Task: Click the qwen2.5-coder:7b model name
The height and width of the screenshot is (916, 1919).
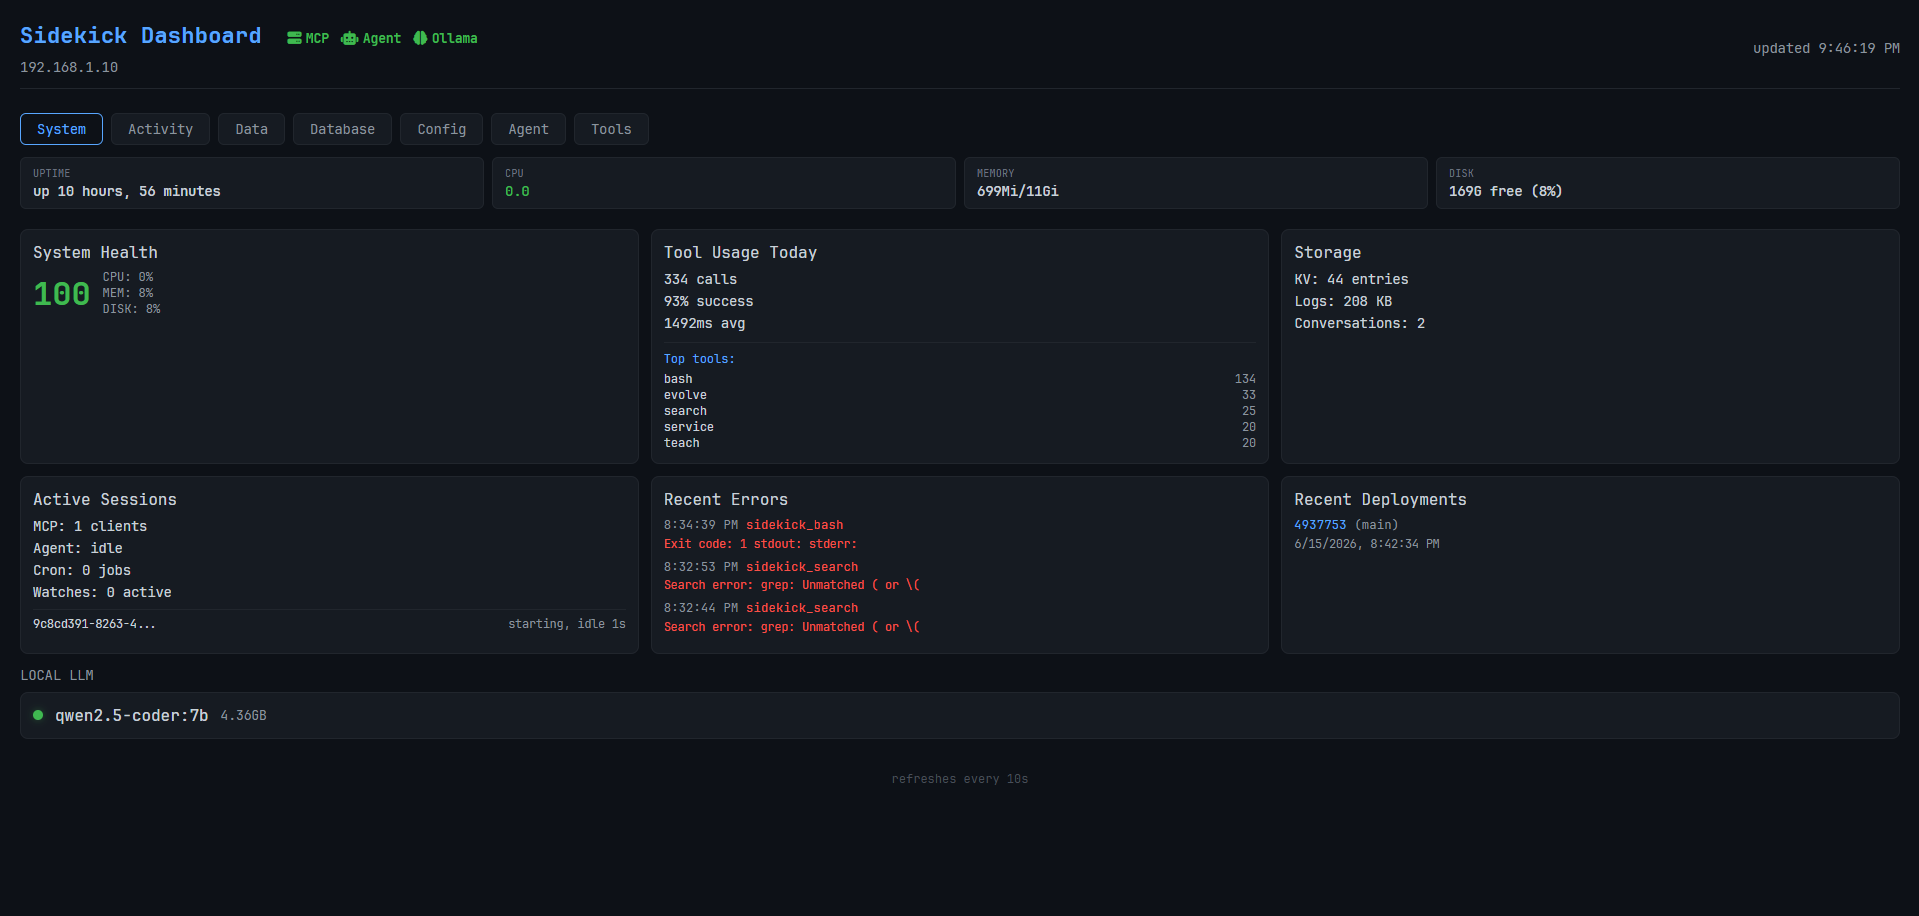Action: (x=132, y=716)
